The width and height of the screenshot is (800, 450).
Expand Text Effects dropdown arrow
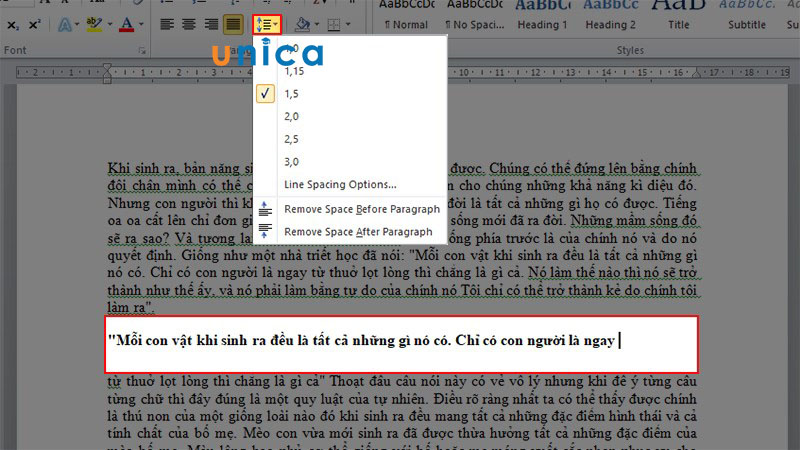coord(77,24)
